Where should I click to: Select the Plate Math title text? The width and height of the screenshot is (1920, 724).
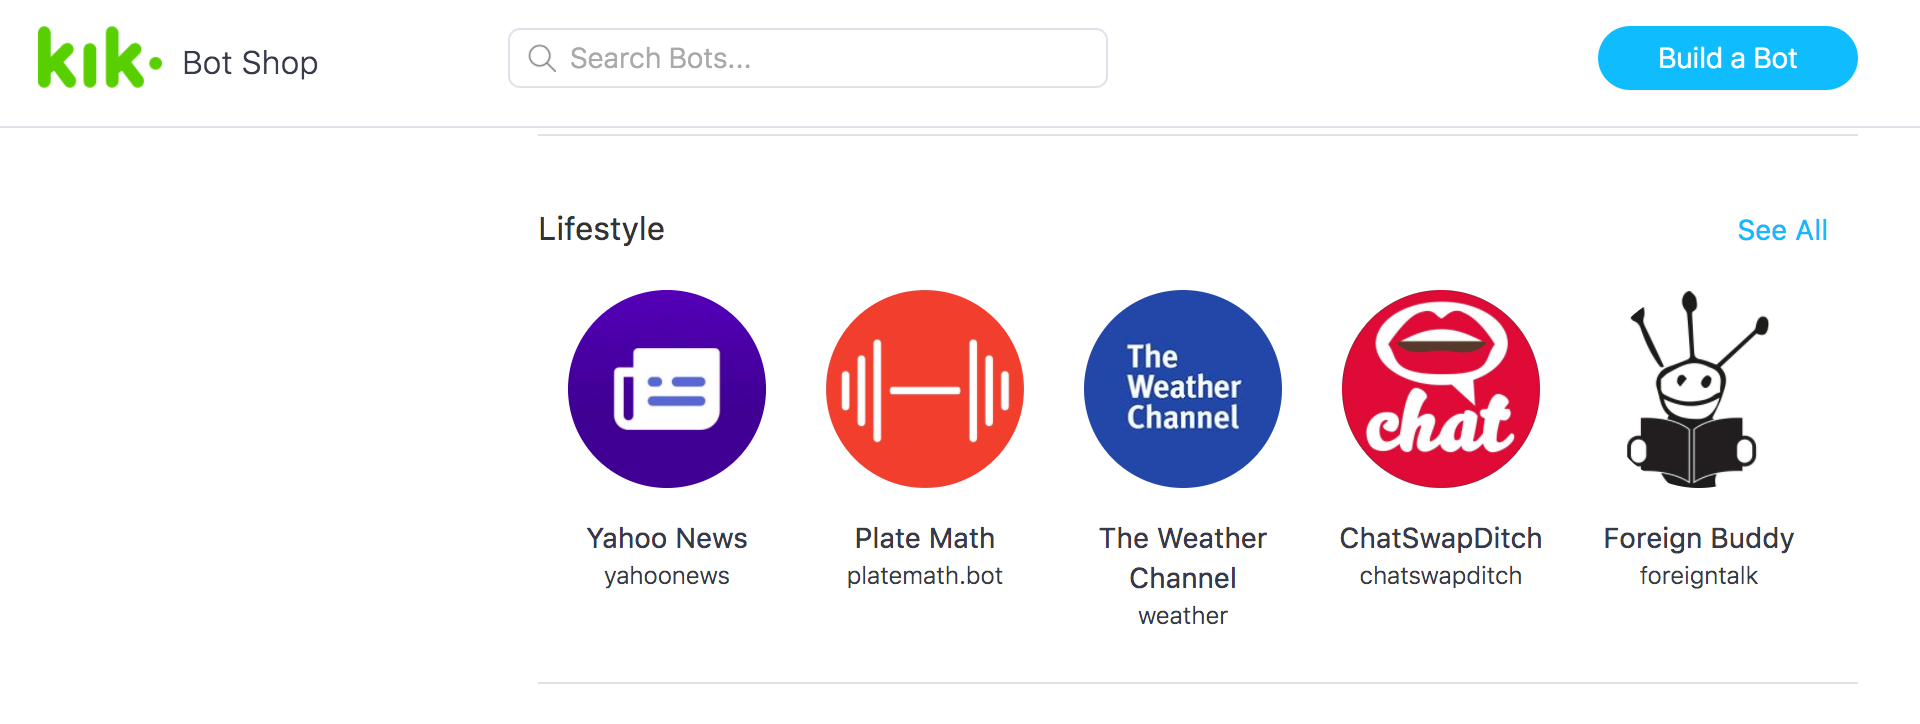[925, 538]
